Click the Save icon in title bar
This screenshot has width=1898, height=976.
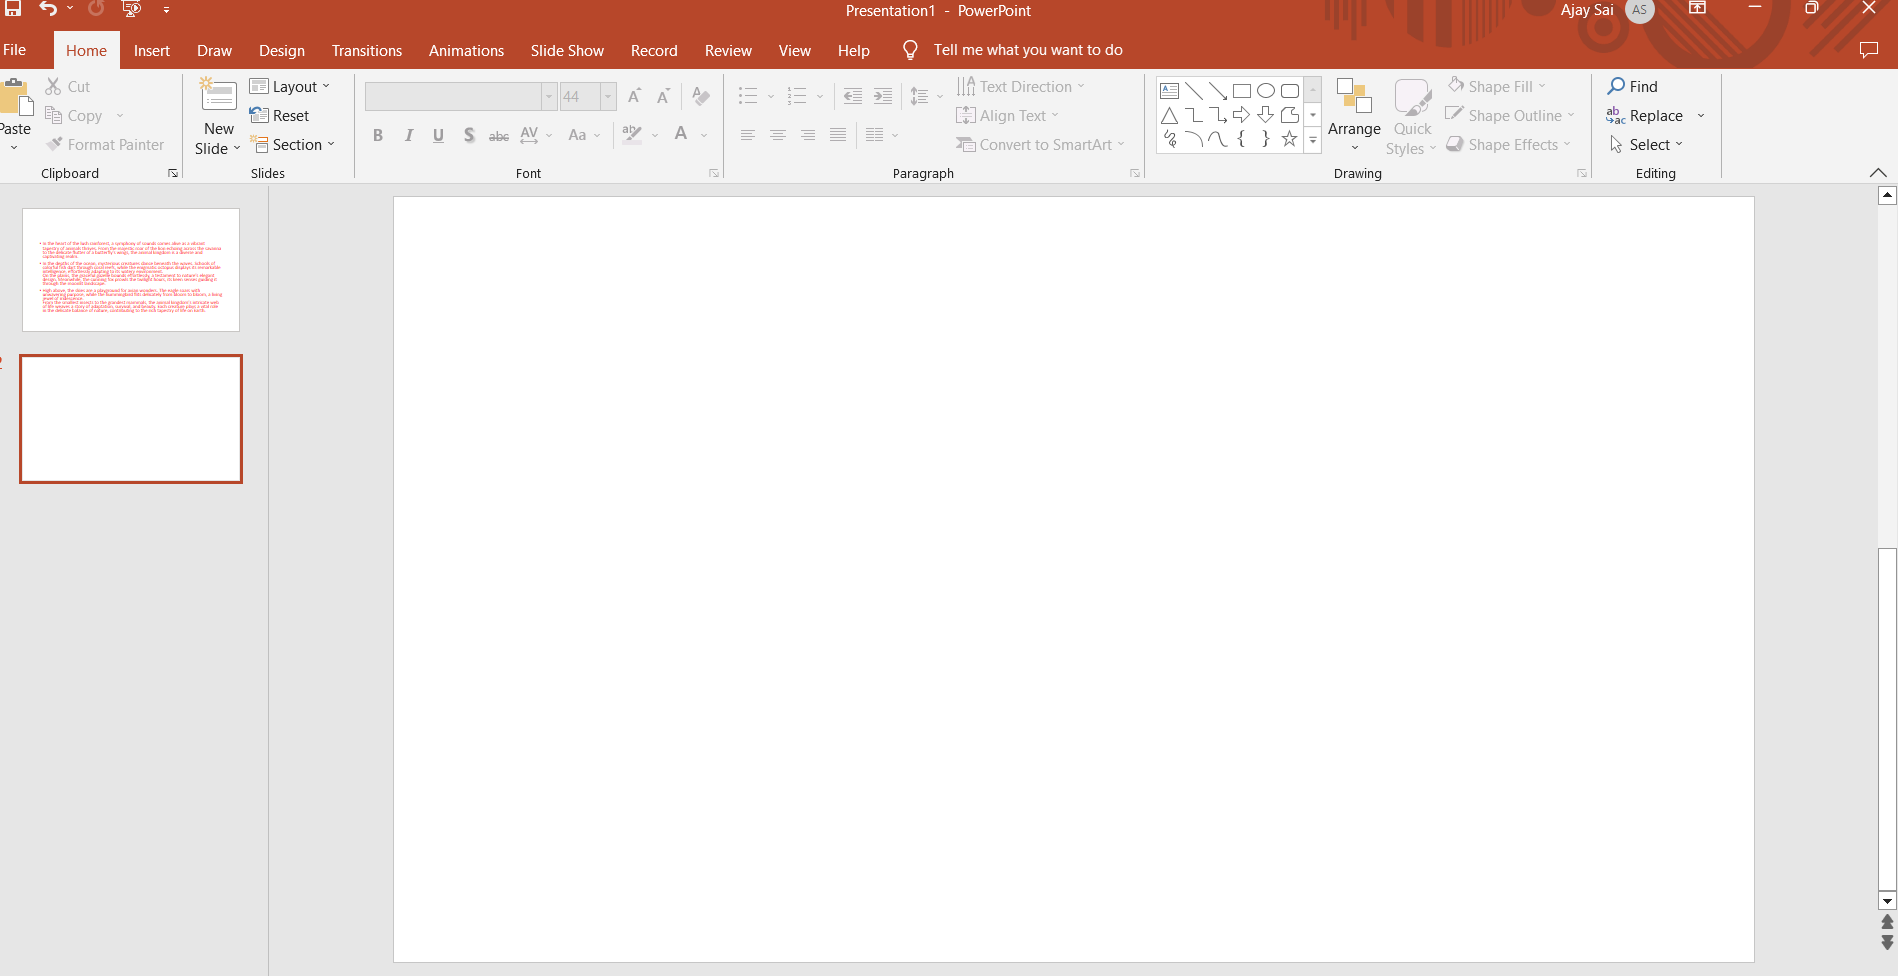13,9
